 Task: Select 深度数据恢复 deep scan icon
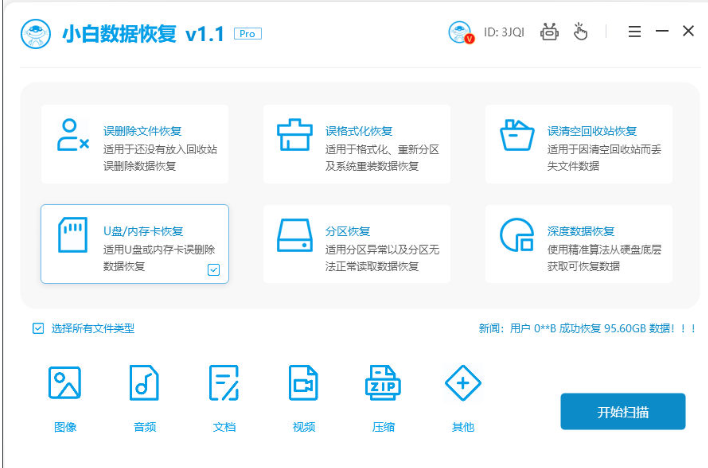(517, 235)
